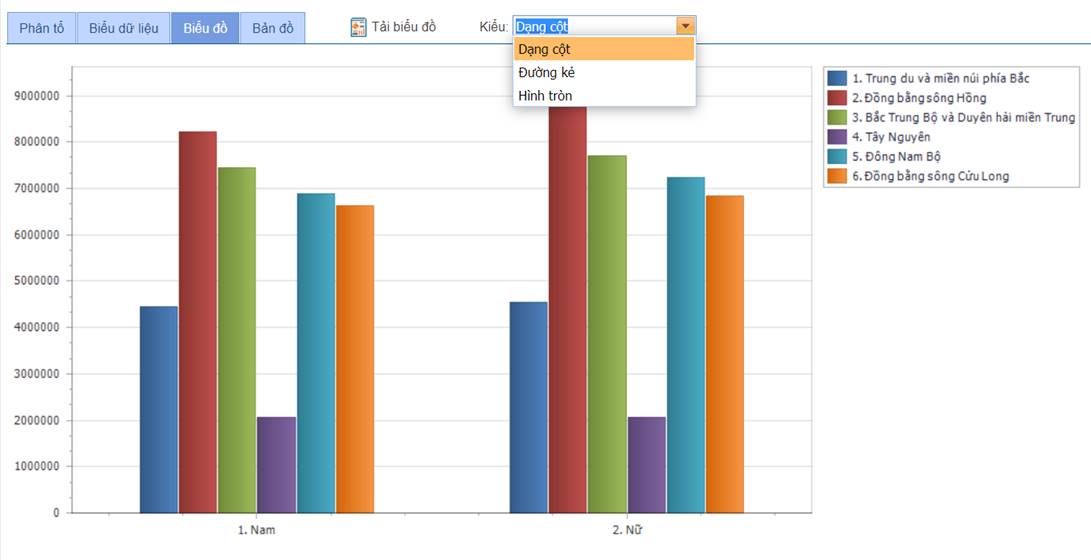
Task: Collapse the Kiểu dropdown arrow
Action: pyautogui.click(x=685, y=27)
